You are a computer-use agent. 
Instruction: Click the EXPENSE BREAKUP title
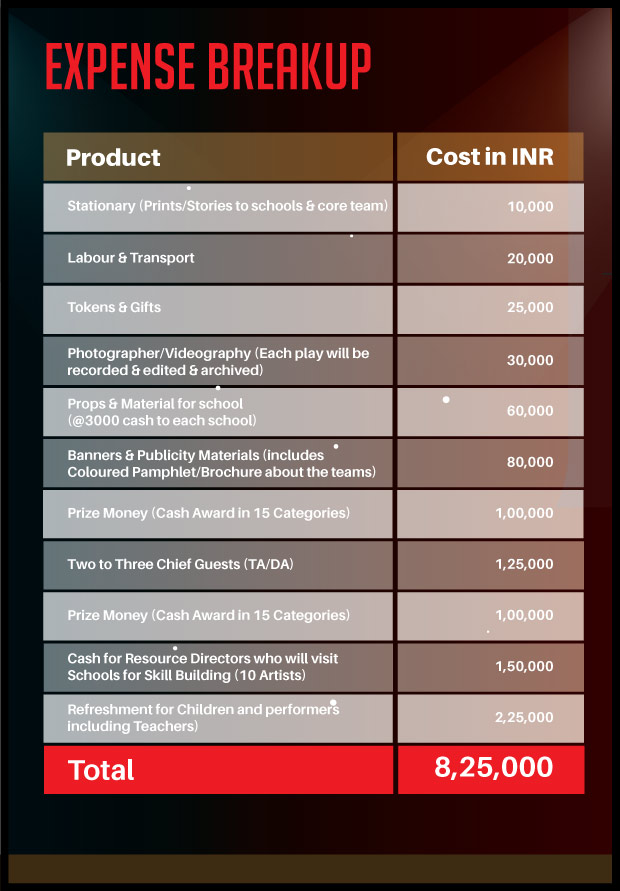[208, 69]
